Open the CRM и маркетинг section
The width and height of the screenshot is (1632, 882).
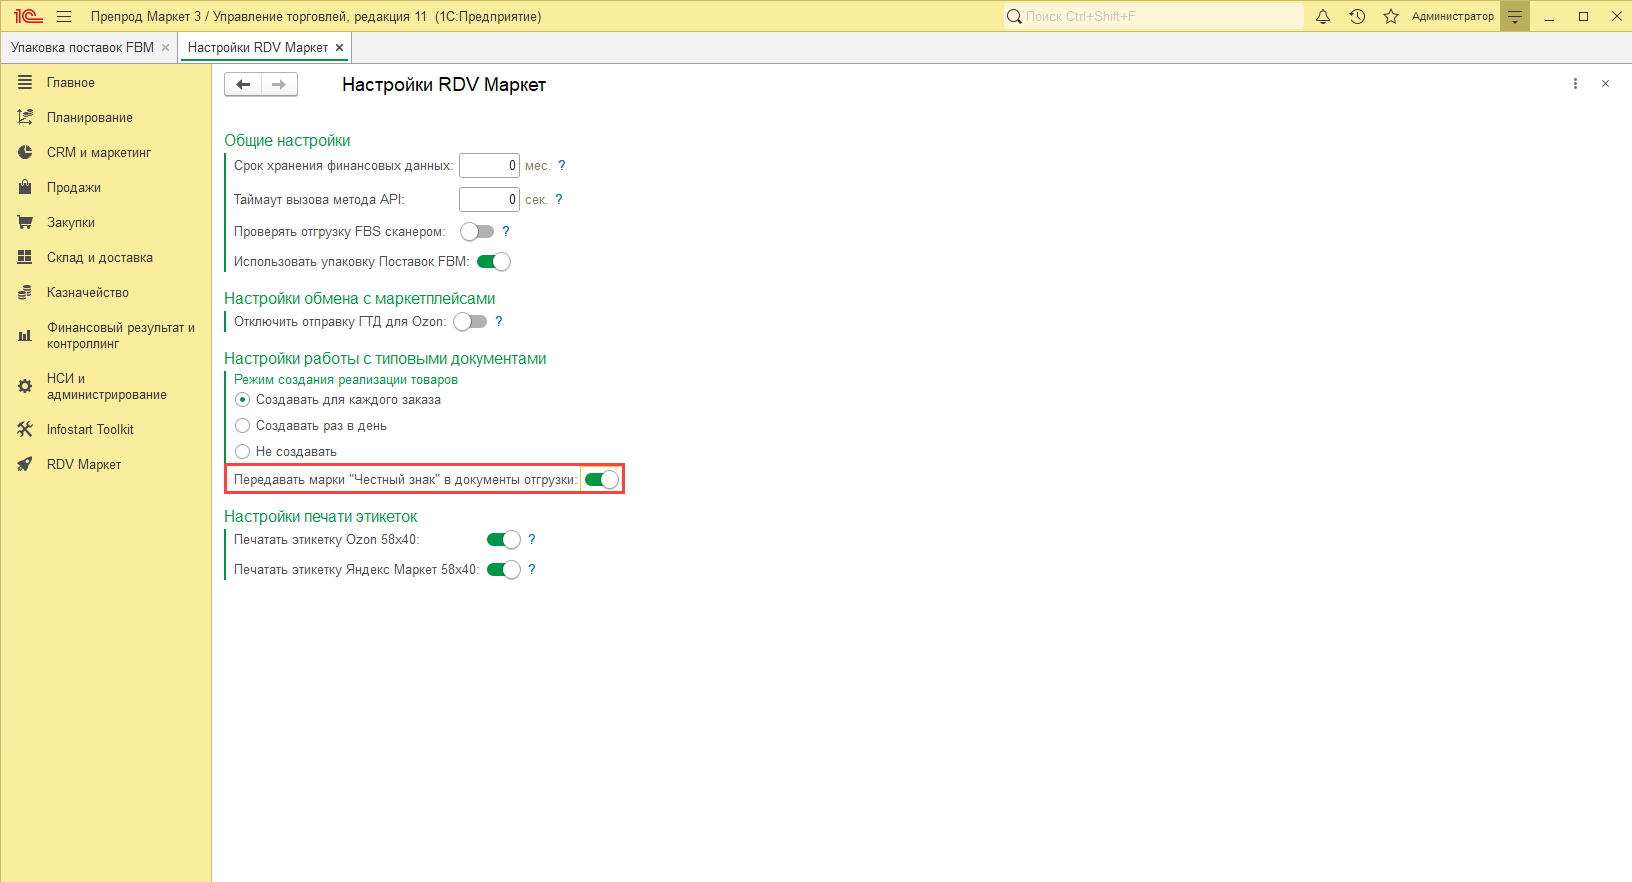click(x=99, y=152)
